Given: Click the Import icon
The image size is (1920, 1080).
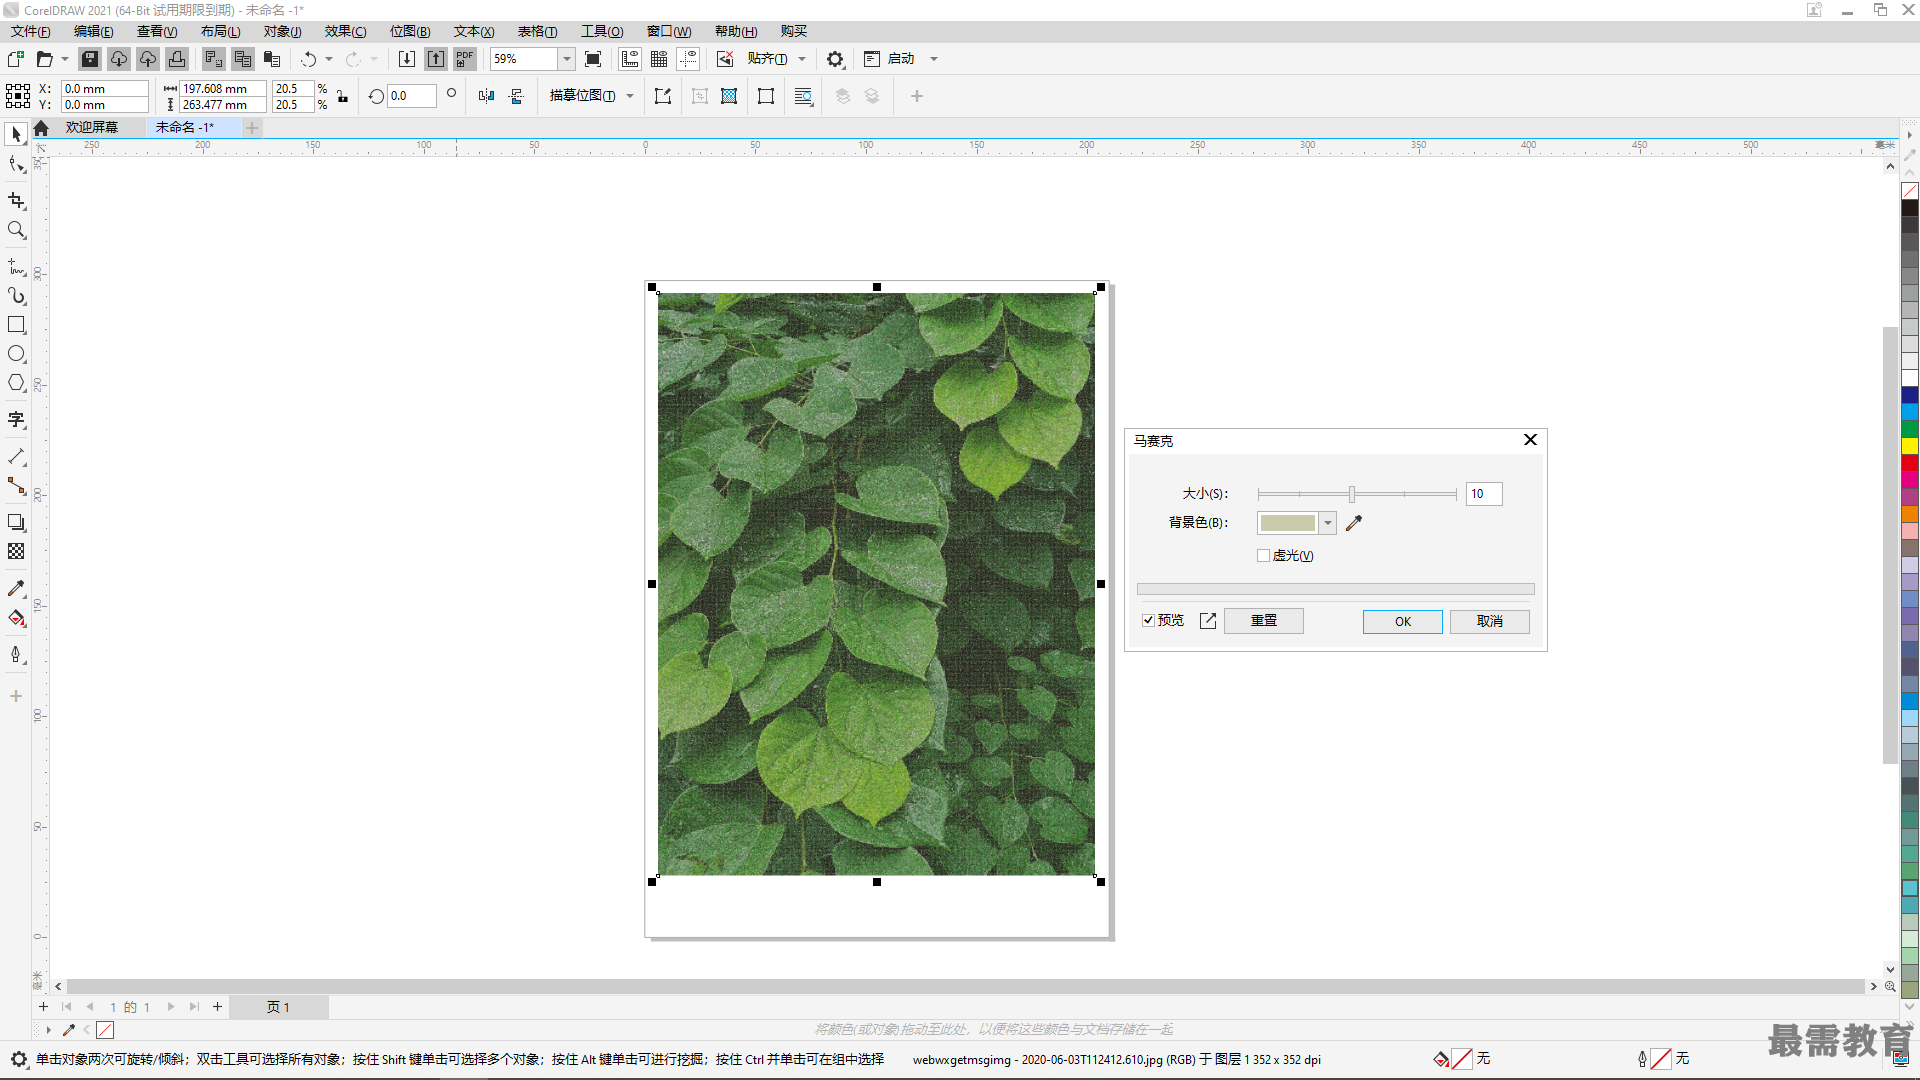Looking at the screenshot, I should [407, 59].
